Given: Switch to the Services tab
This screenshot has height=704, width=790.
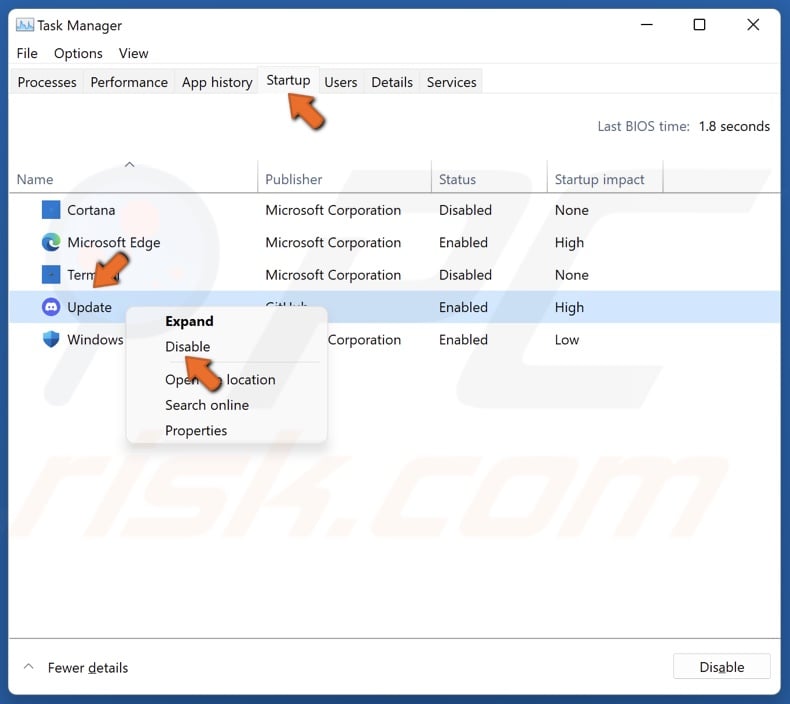Looking at the screenshot, I should 451,82.
